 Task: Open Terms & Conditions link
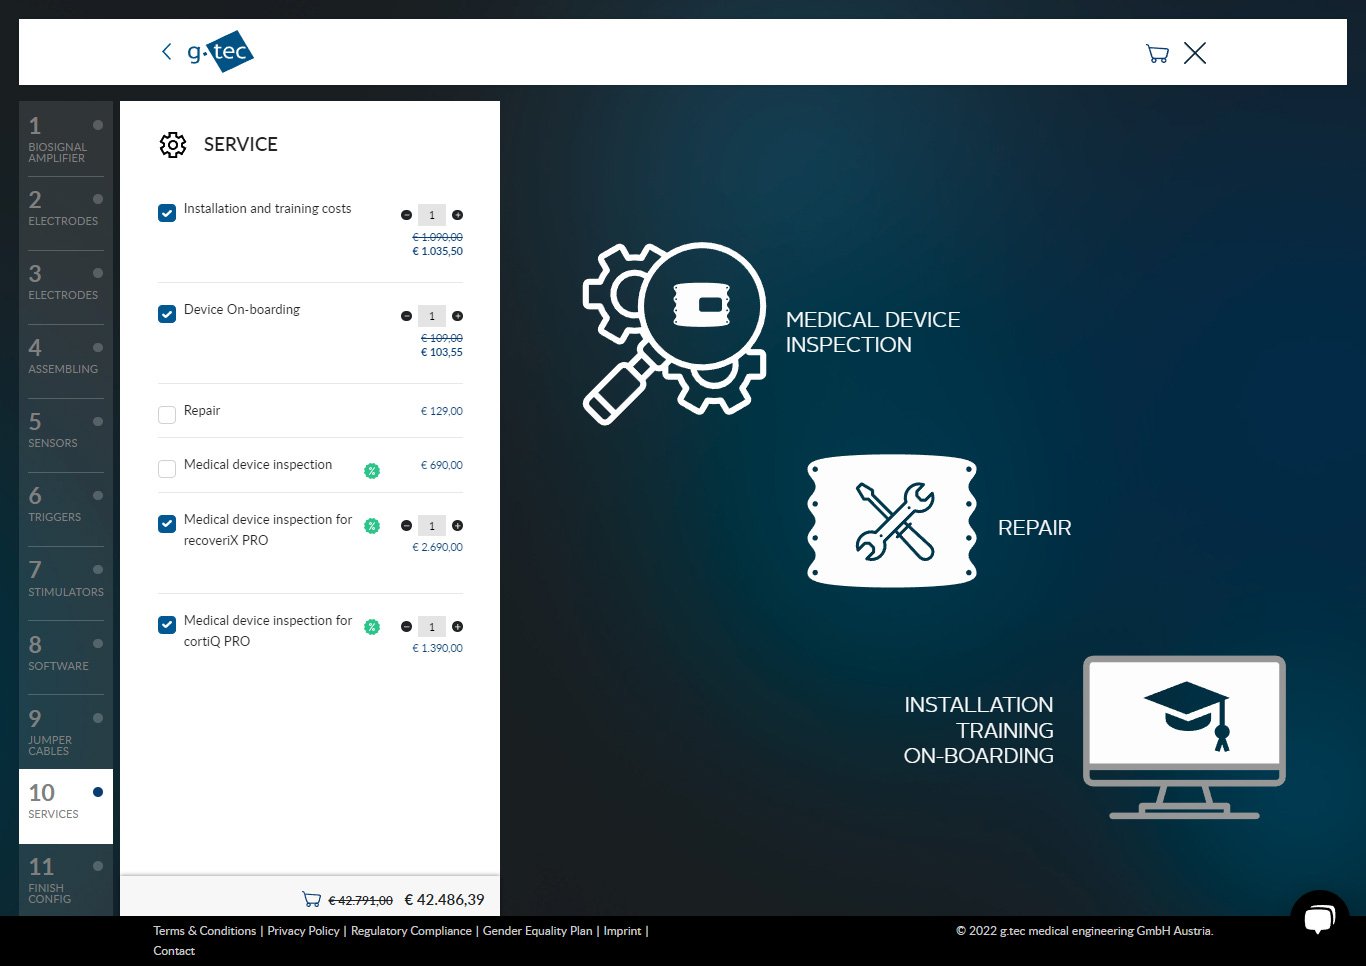pyautogui.click(x=205, y=931)
